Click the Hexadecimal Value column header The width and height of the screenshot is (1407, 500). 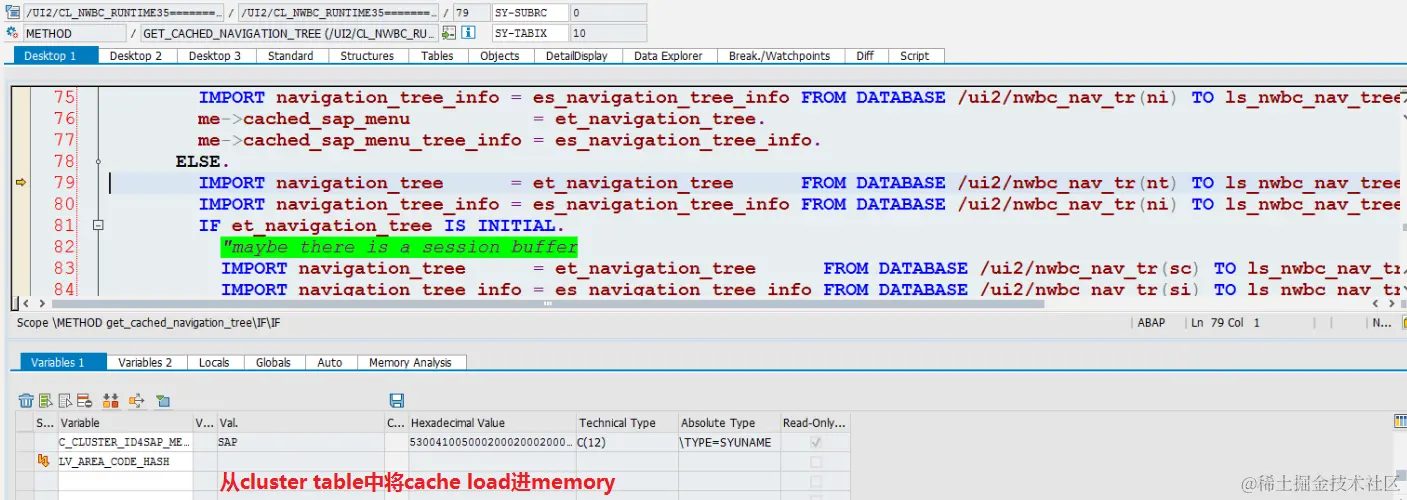[491, 423]
